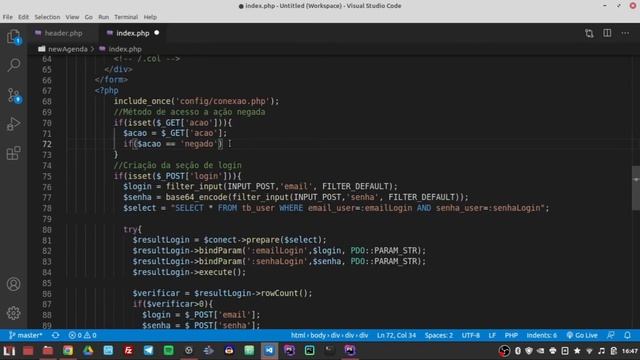This screenshot has height=360, width=640.
Task: Open the Run menu
Action: tap(104, 17)
